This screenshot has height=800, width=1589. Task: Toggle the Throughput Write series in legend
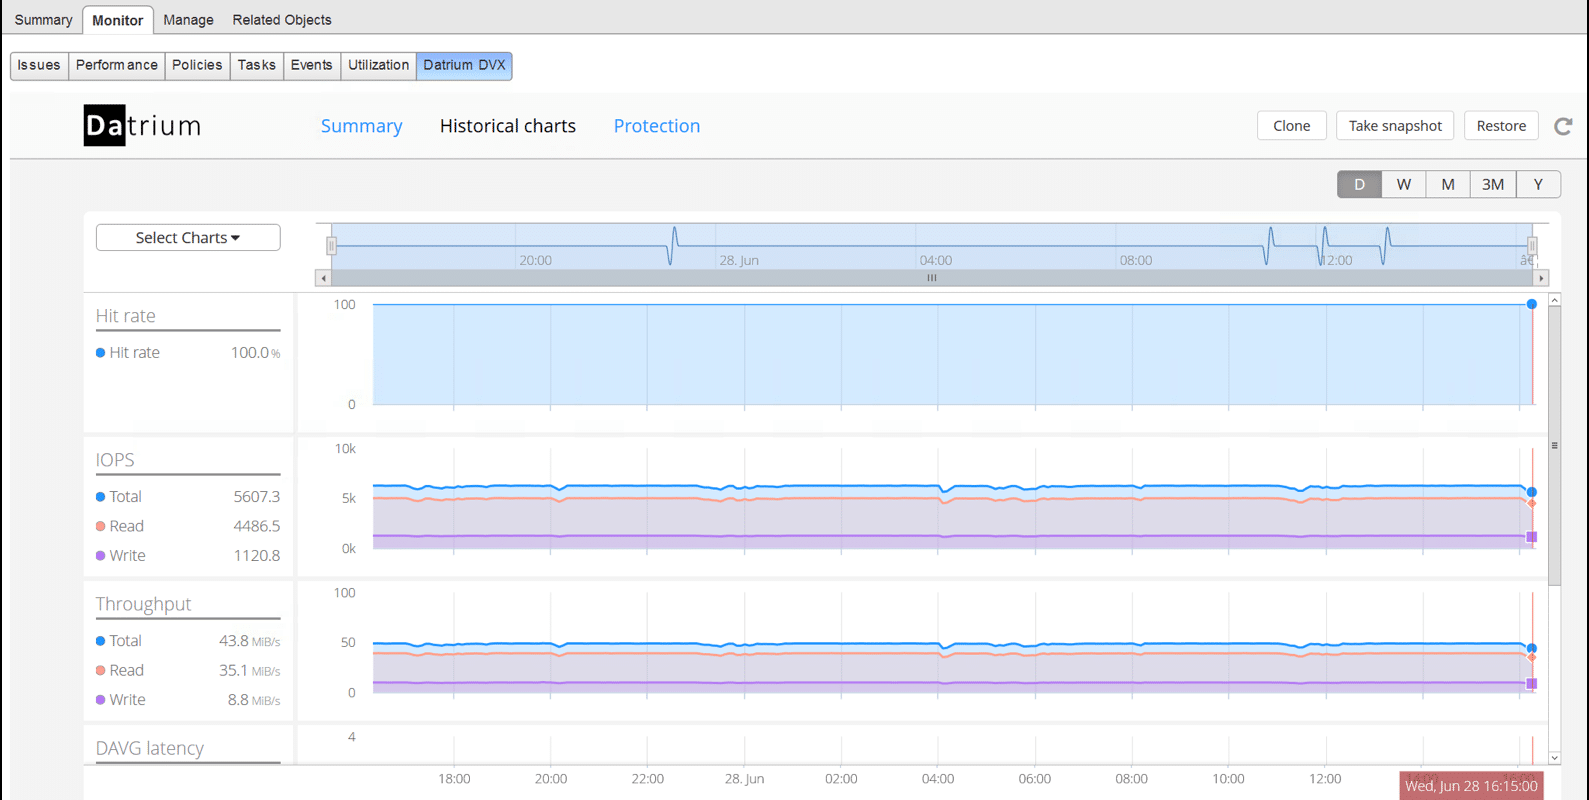[121, 700]
